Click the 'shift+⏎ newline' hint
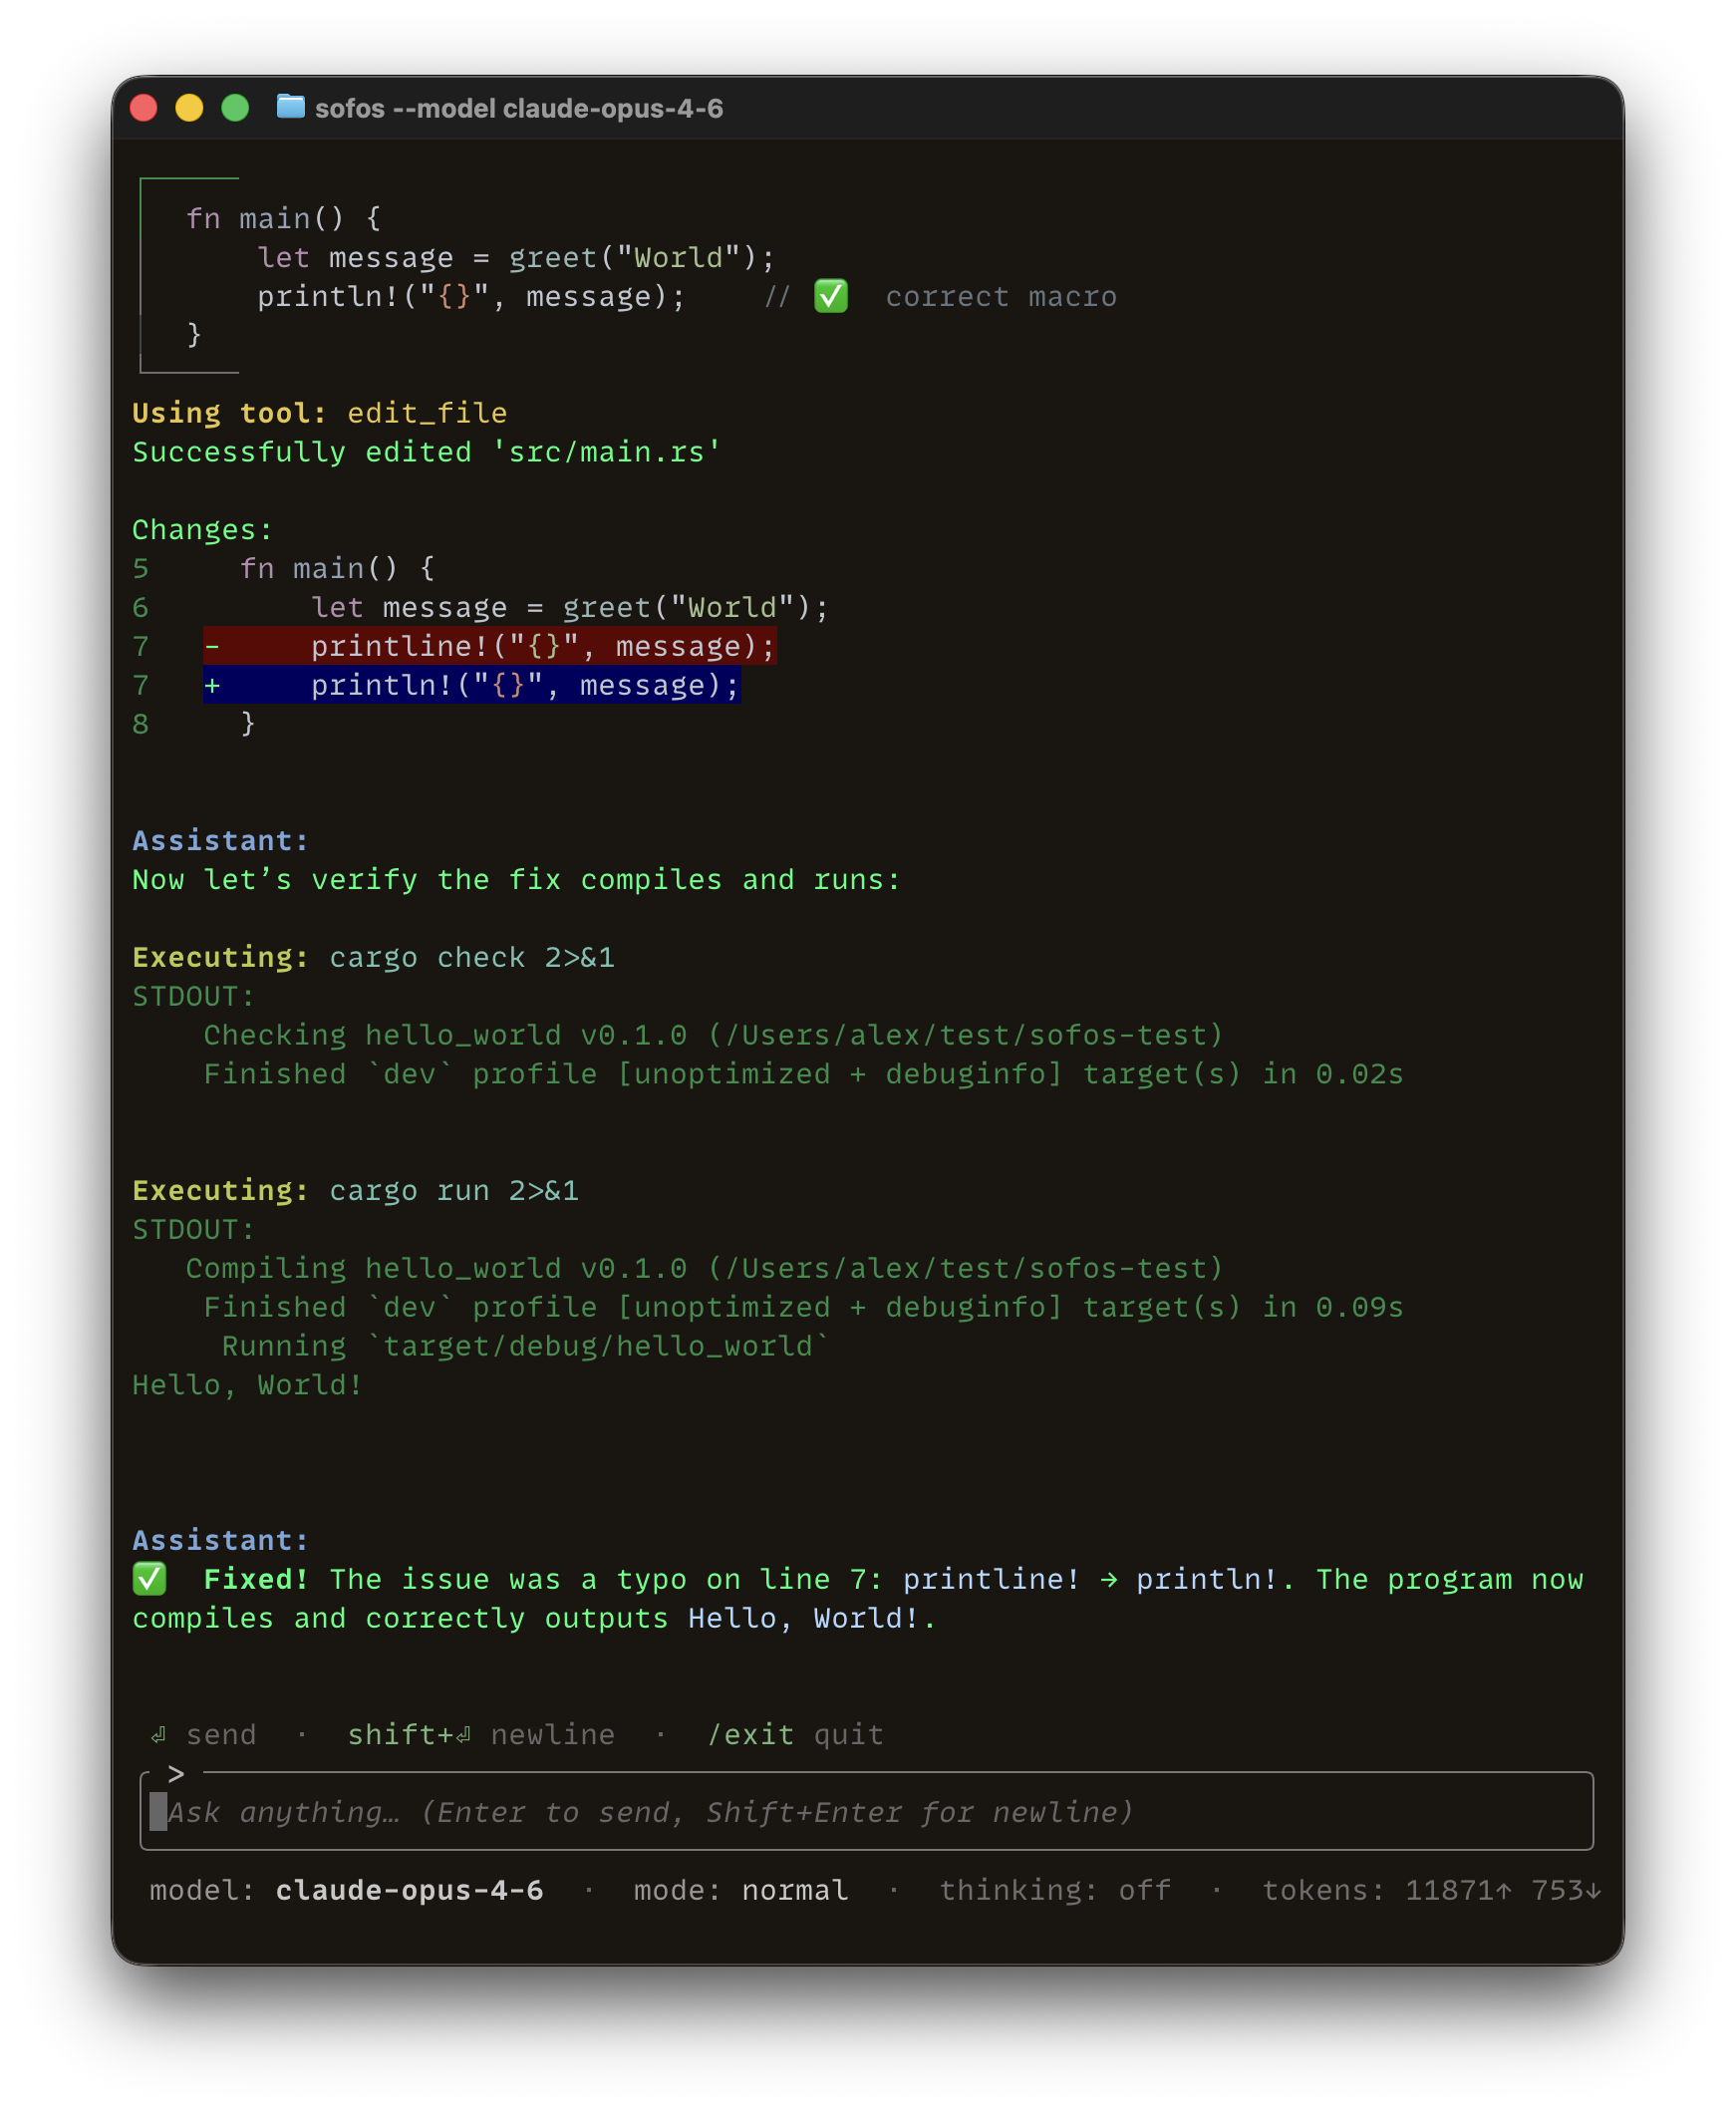The image size is (1736, 2113). 480,1734
